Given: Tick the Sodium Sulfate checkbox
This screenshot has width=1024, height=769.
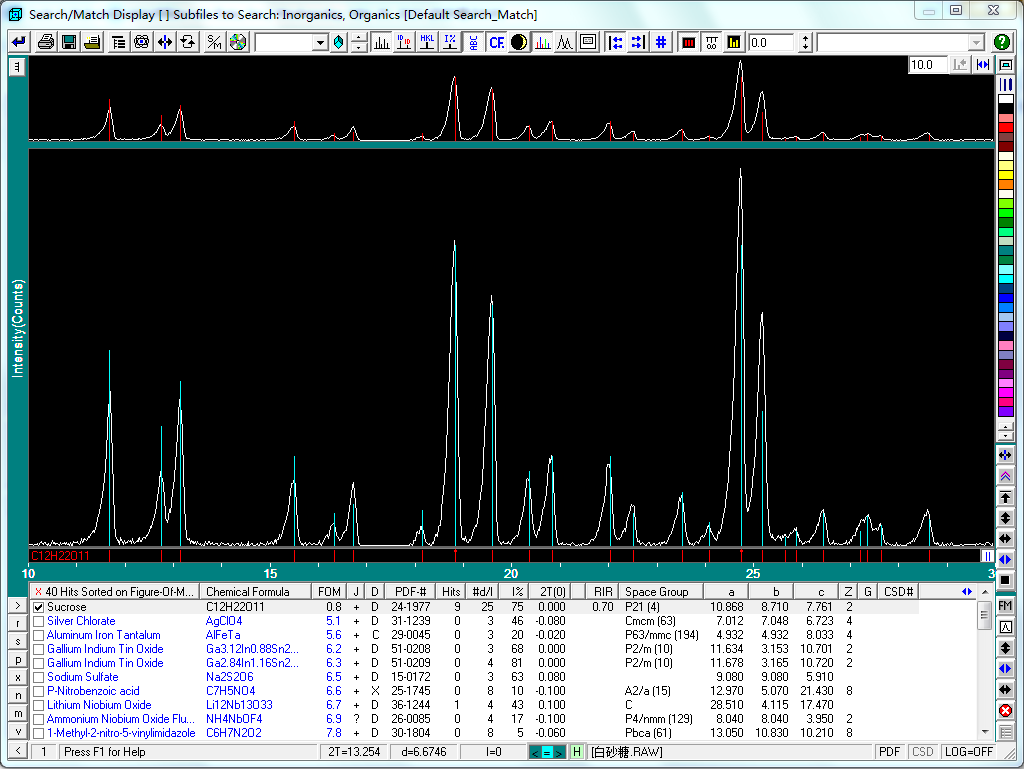Looking at the screenshot, I should click(39, 677).
